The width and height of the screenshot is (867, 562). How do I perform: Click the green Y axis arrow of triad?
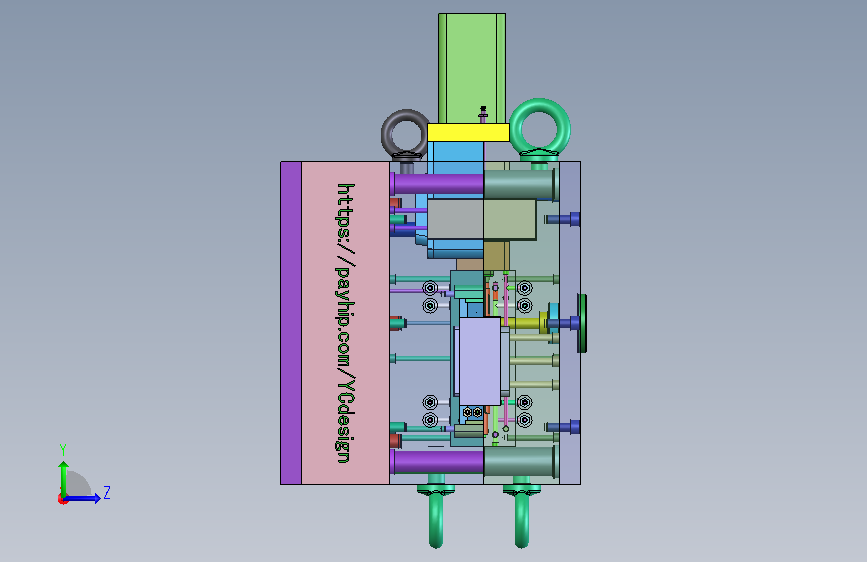tap(64, 478)
